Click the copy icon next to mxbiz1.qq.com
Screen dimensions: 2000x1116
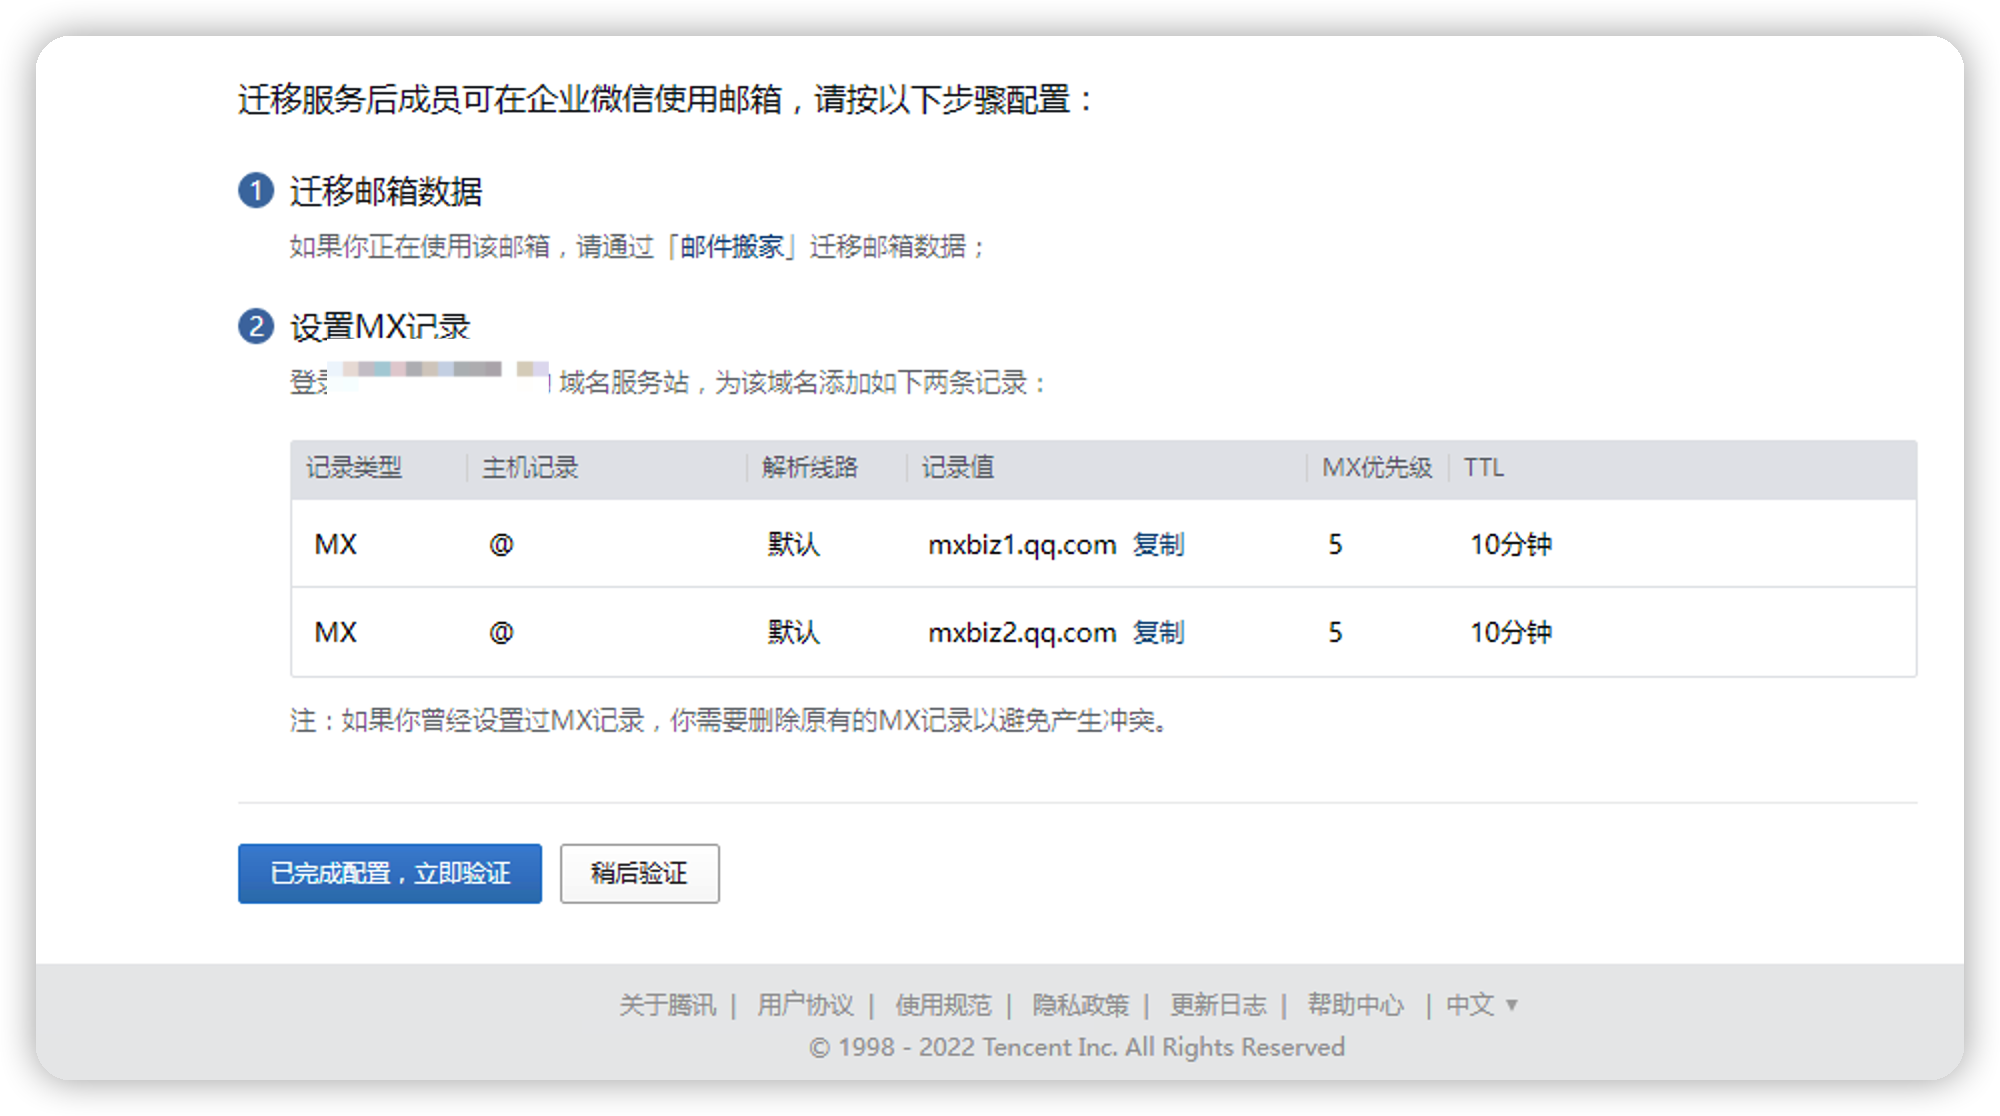pyautogui.click(x=1158, y=544)
